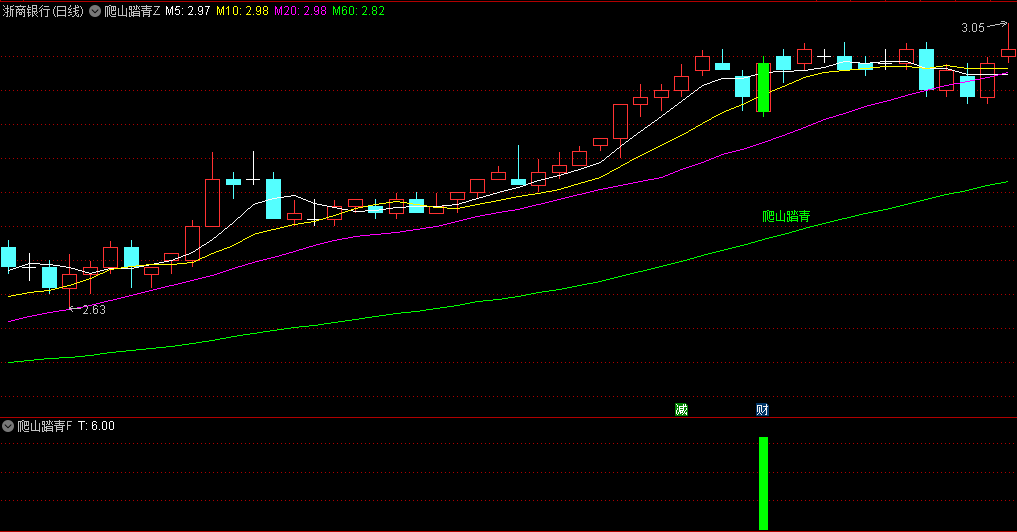Click the green signal bar in the sub-chart

(x=763, y=483)
